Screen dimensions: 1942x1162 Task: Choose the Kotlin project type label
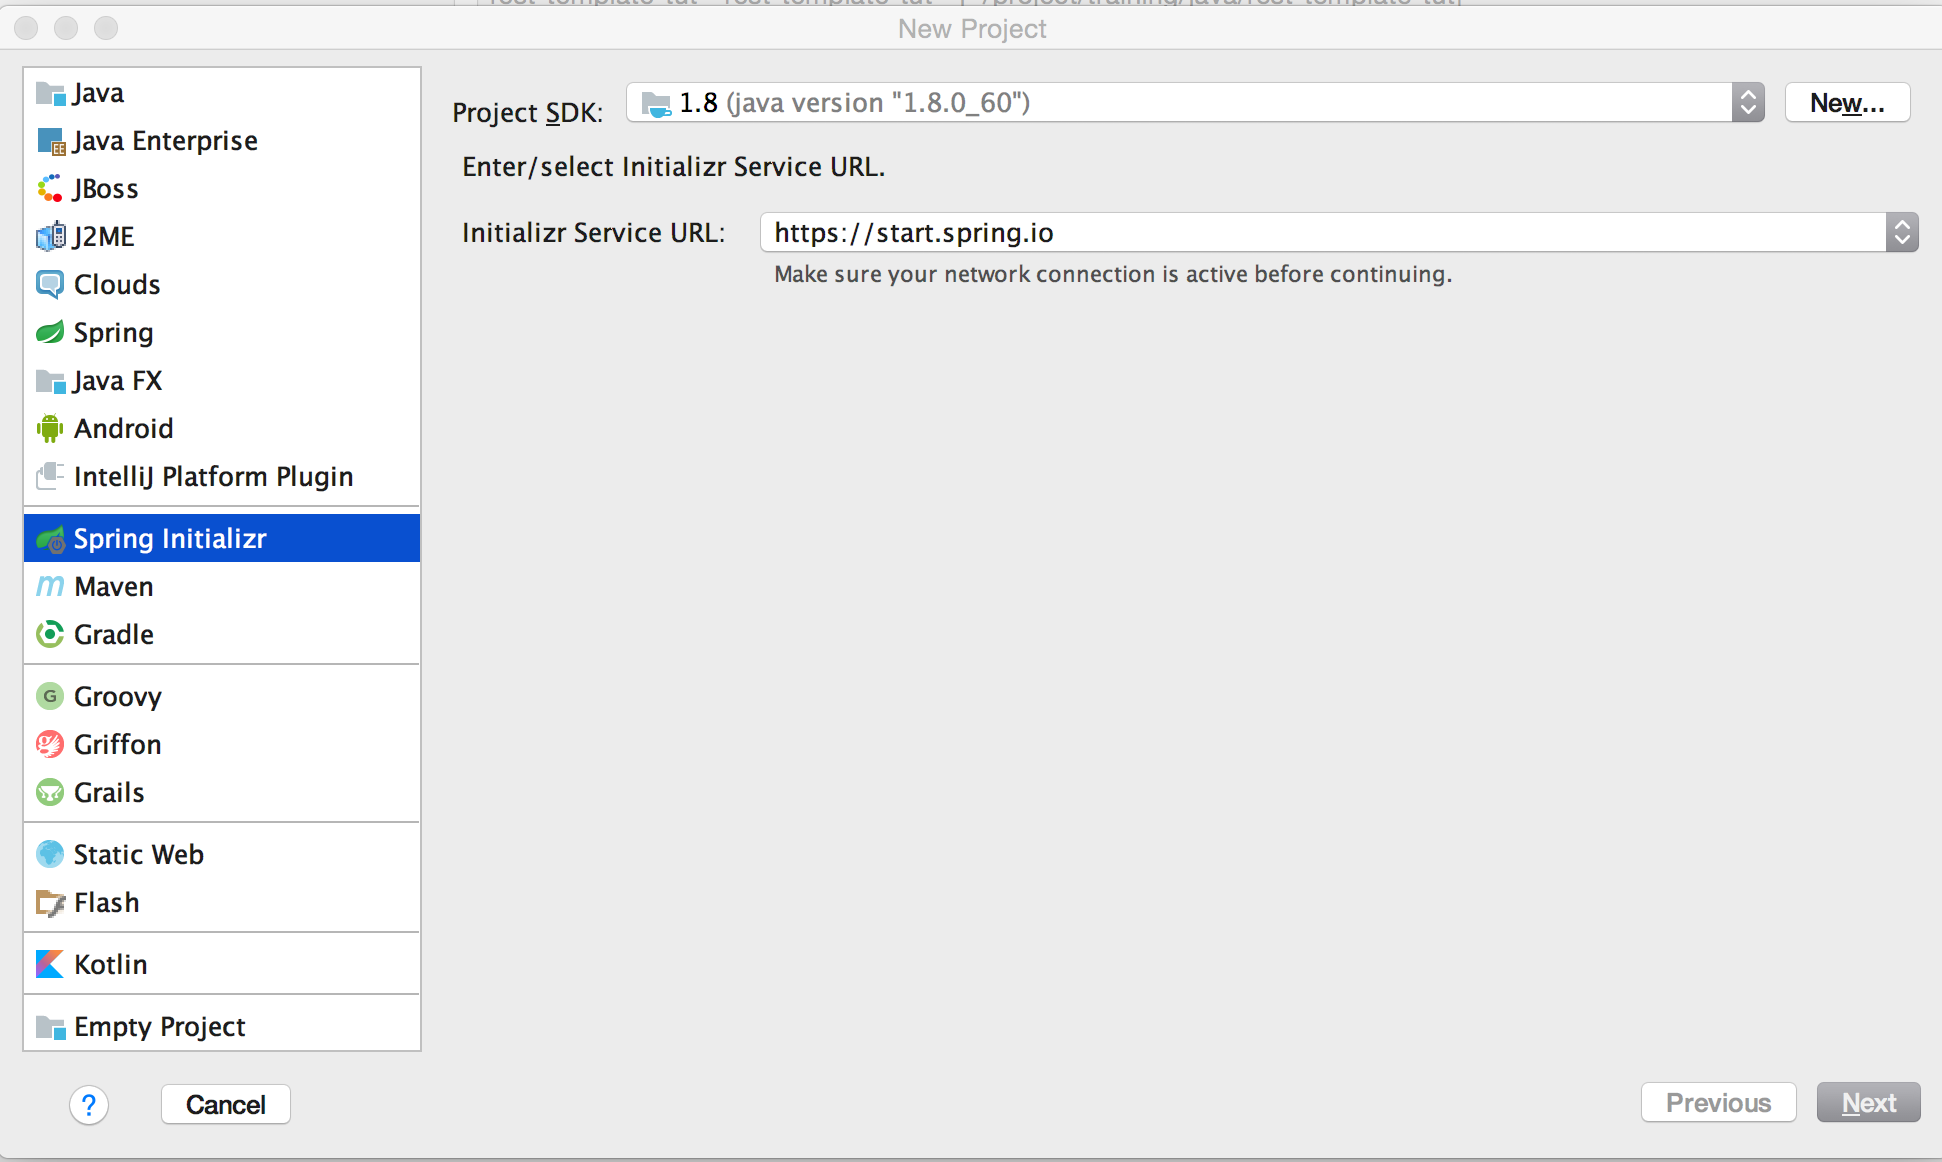coord(111,965)
